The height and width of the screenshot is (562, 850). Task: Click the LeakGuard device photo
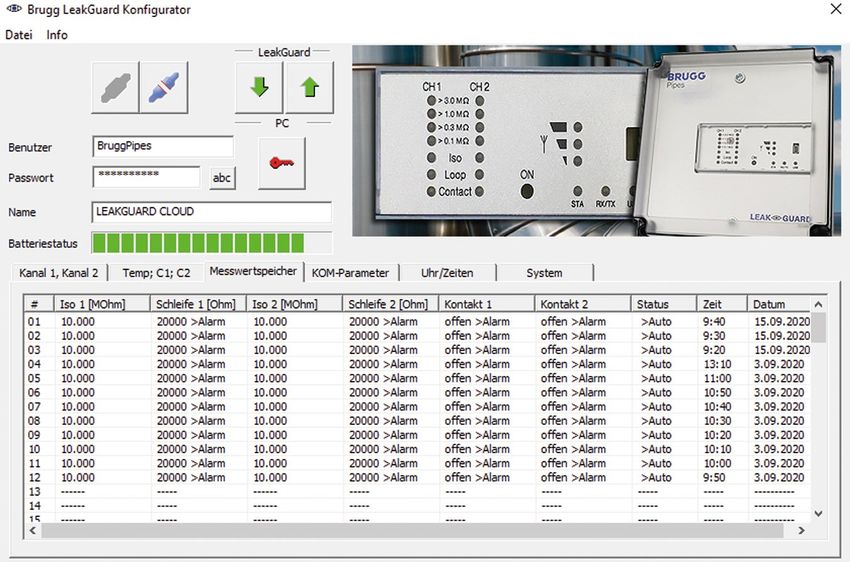coord(596,140)
